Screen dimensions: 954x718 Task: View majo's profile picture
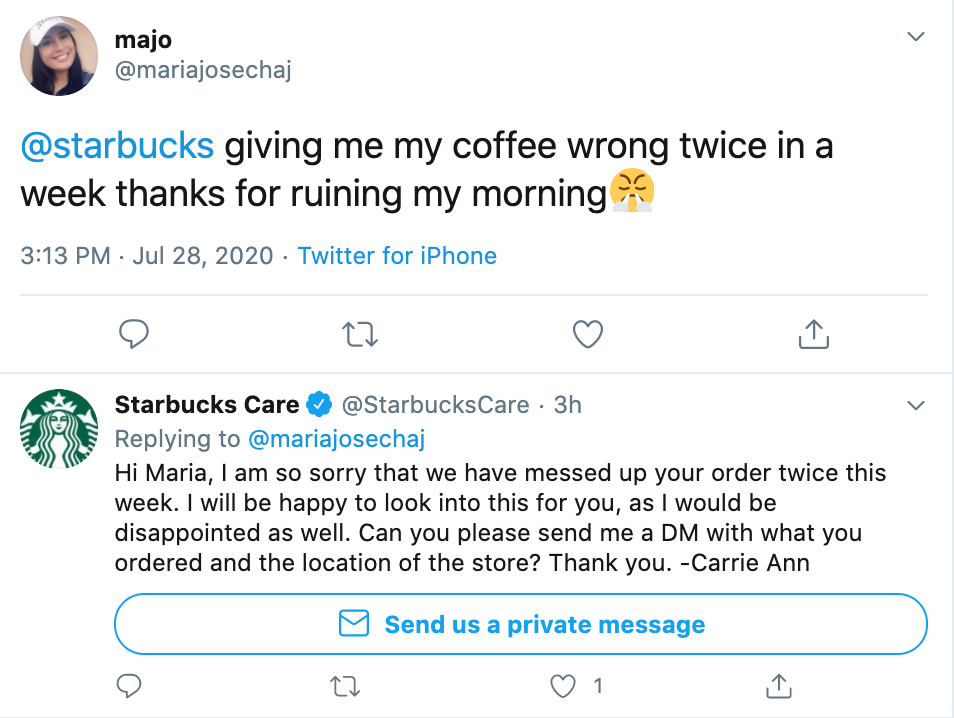pos(59,56)
